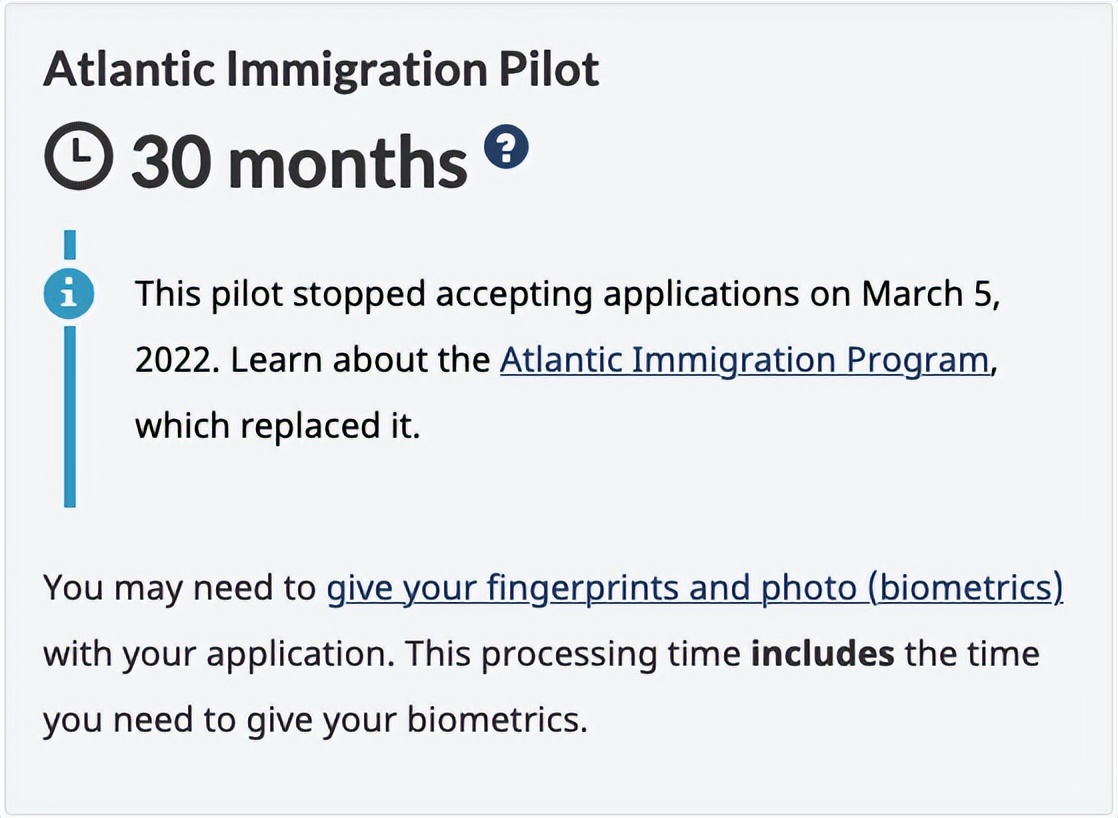Image resolution: width=1118 pixels, height=818 pixels.
Task: Click the date text March 5,
Action: tap(931, 294)
